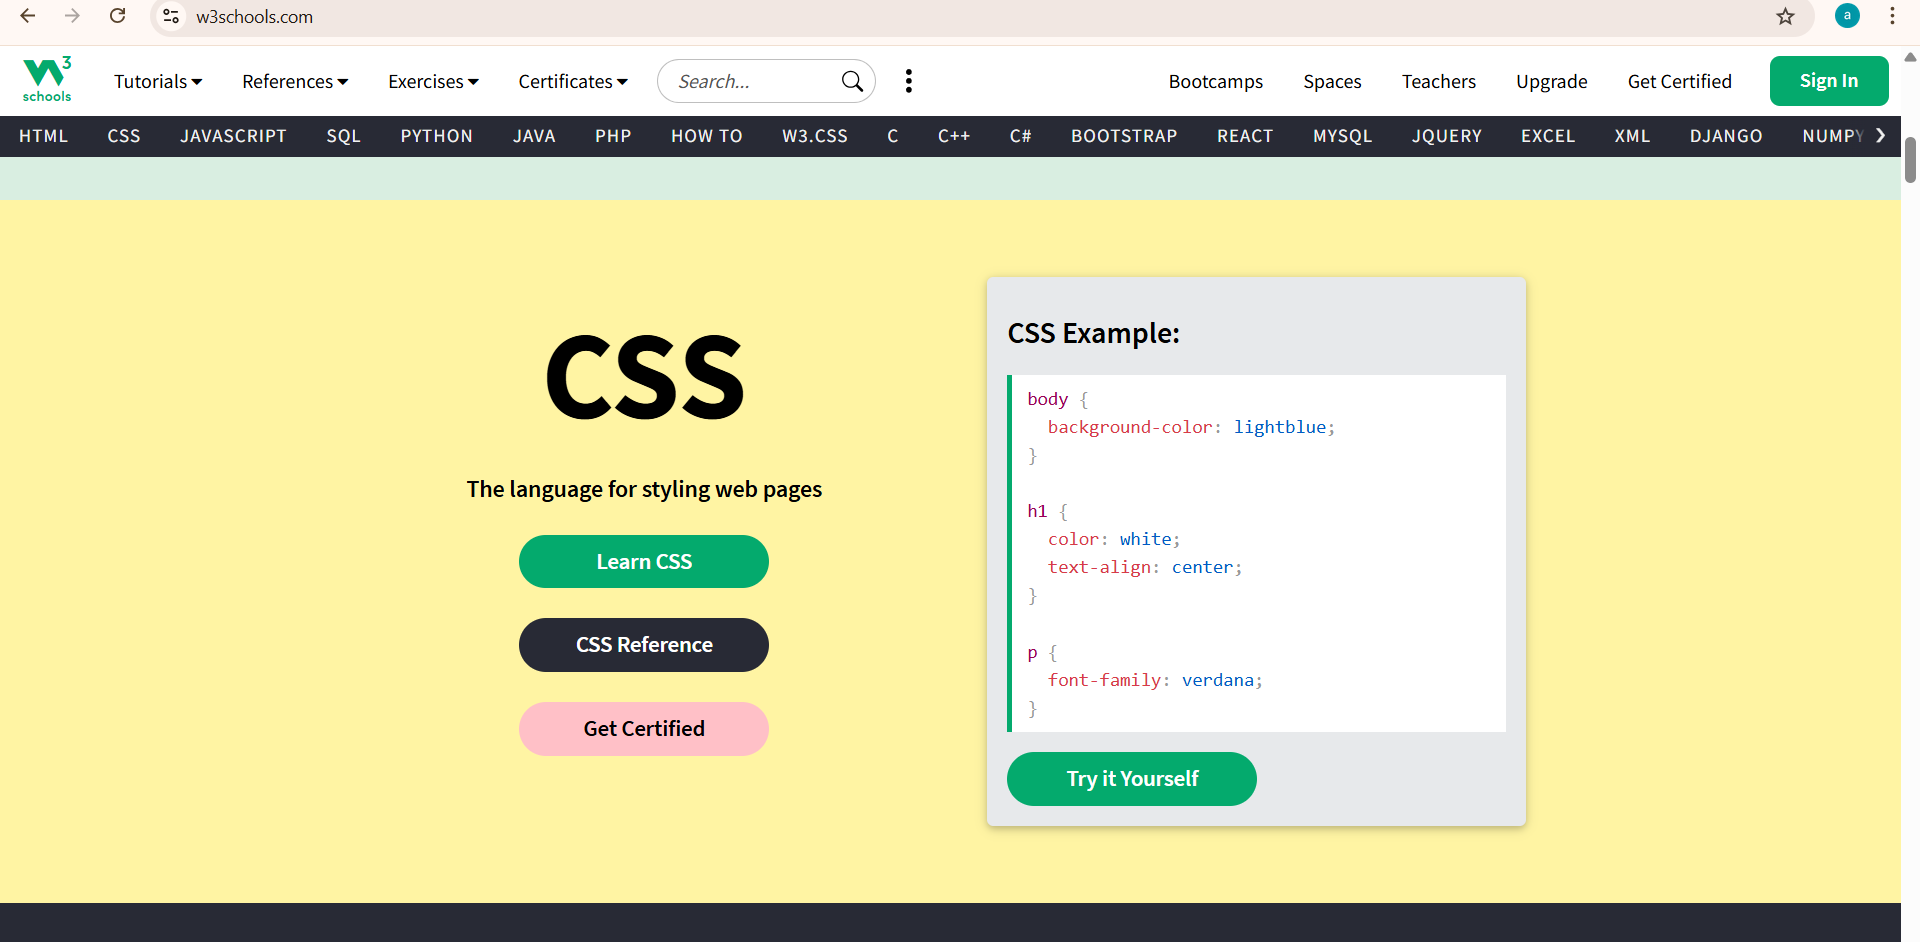Image resolution: width=1920 pixels, height=942 pixels.
Task: Click 'The language for styling web pages' text
Action: point(644,489)
